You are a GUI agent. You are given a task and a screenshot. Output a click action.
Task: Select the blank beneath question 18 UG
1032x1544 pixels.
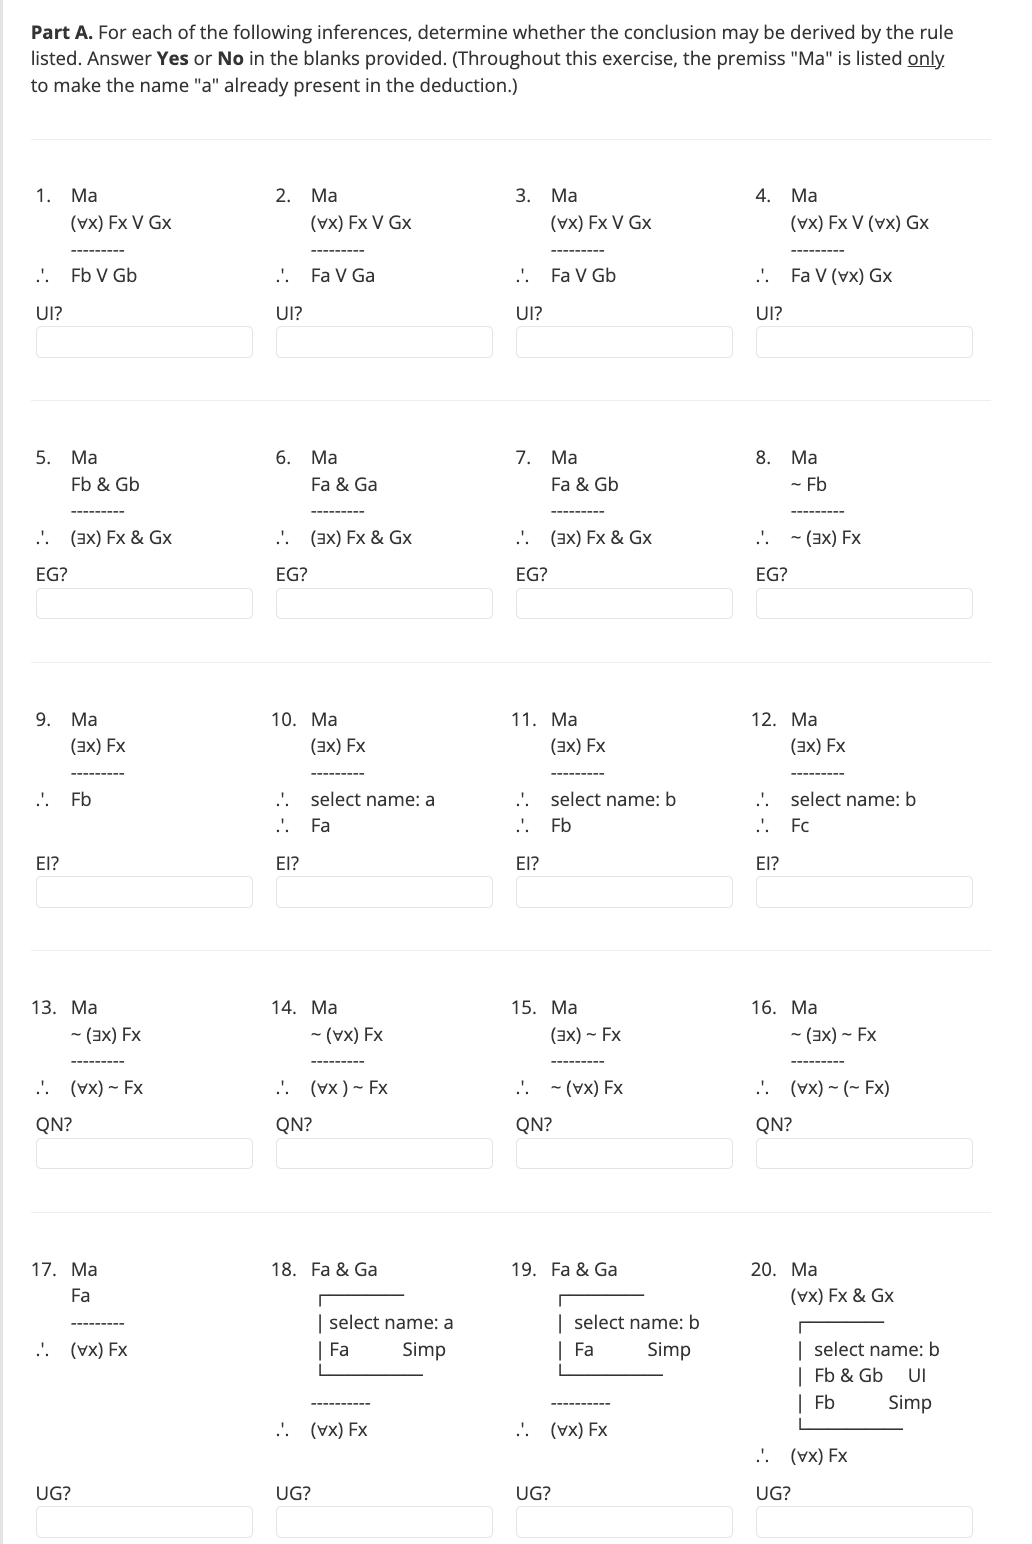pos(384,1522)
